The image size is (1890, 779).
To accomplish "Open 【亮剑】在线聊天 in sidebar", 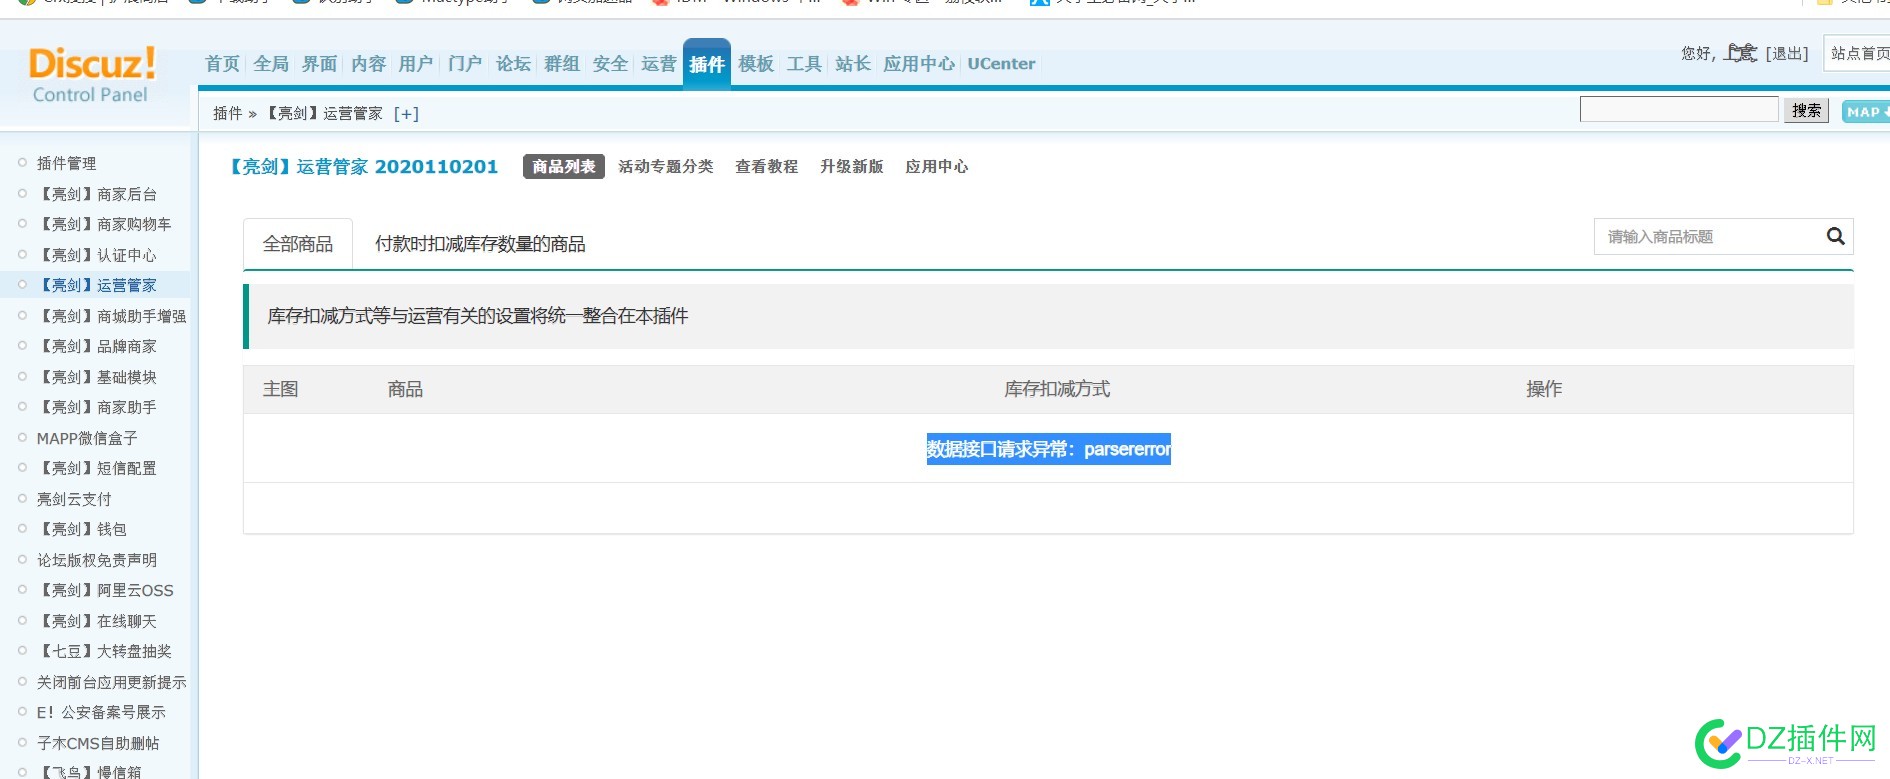I will click(97, 621).
